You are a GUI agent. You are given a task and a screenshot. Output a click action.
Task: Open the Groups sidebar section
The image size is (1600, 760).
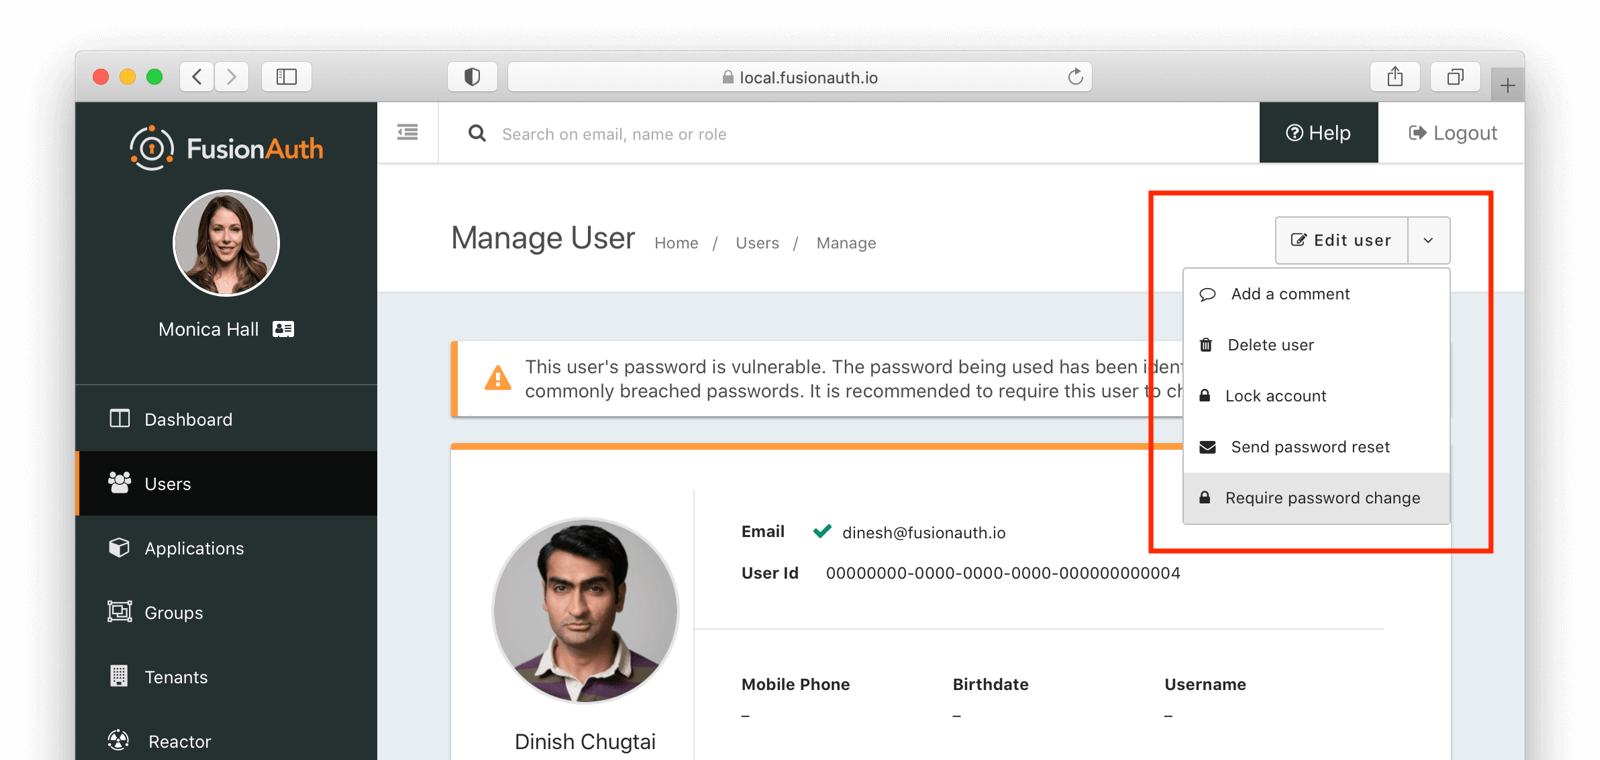tap(227, 612)
